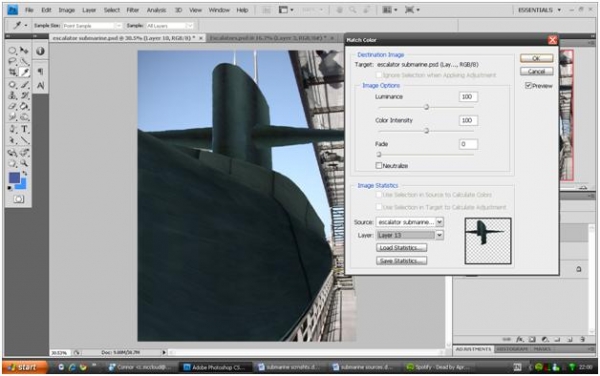
Task: Open the Info panel icon
Action: pos(40,51)
